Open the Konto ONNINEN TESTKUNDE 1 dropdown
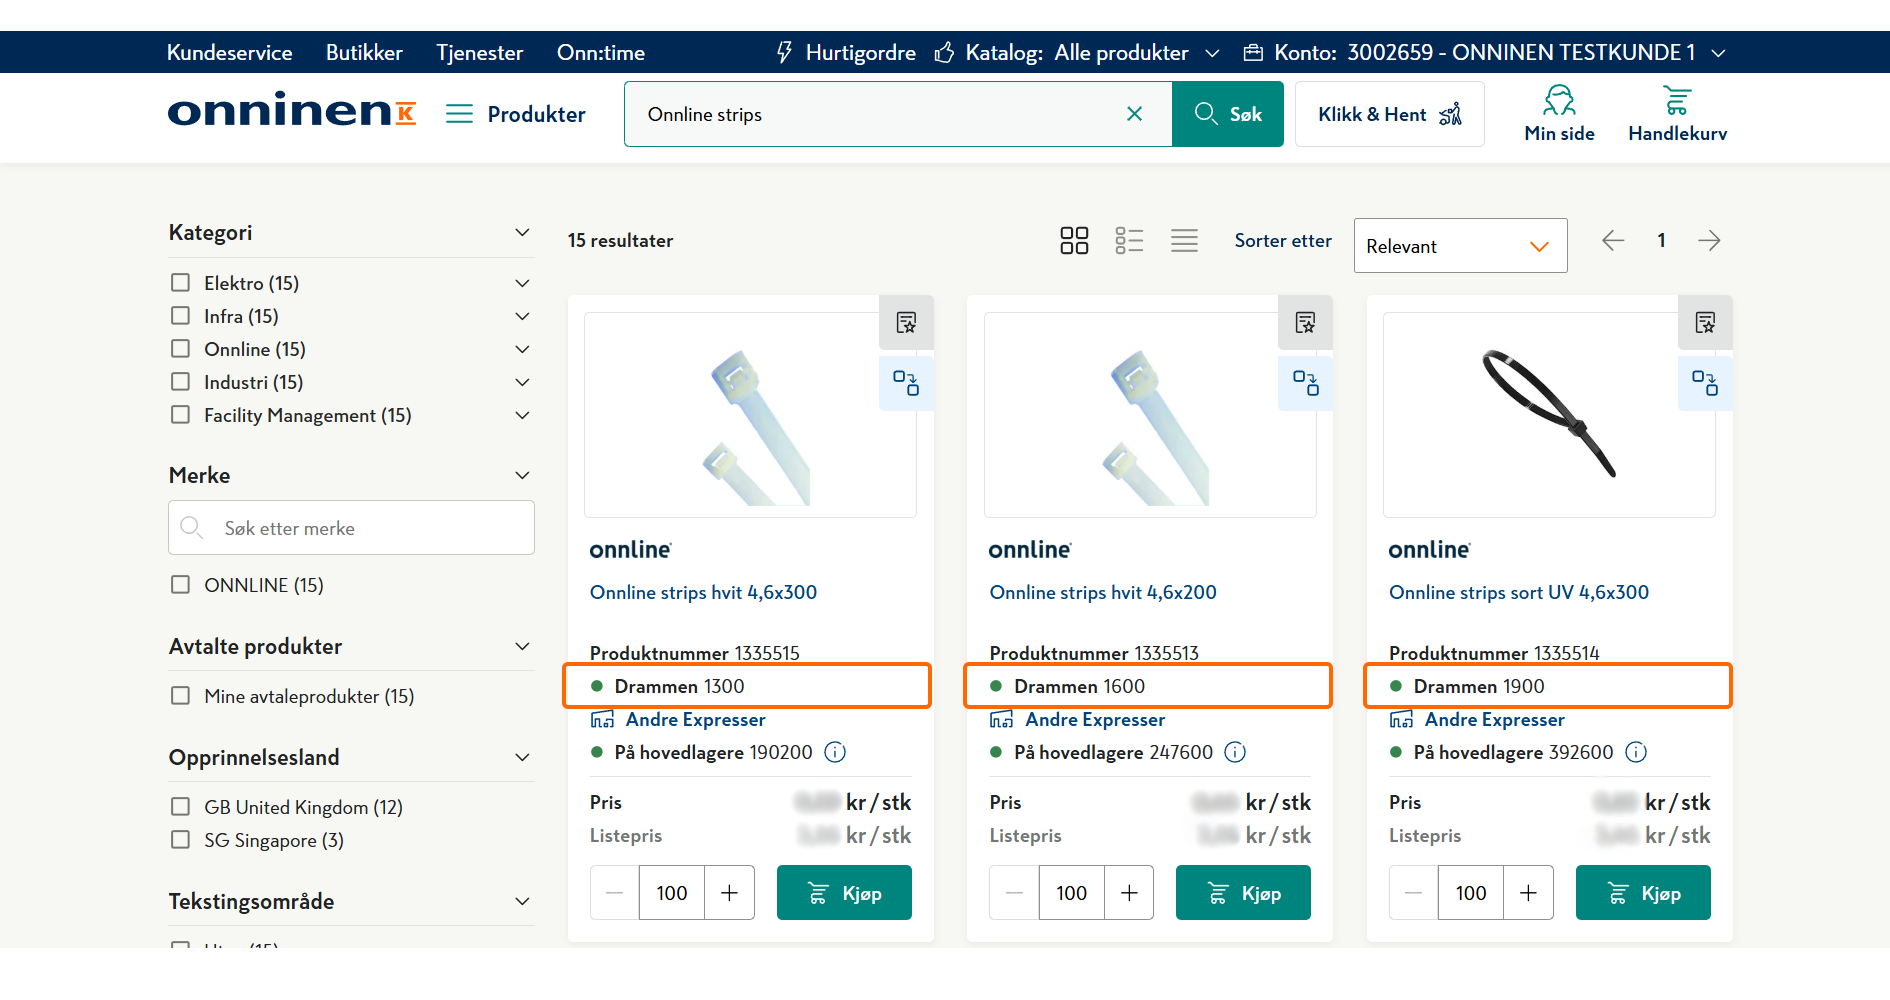The image size is (1890, 1000). point(1484,52)
